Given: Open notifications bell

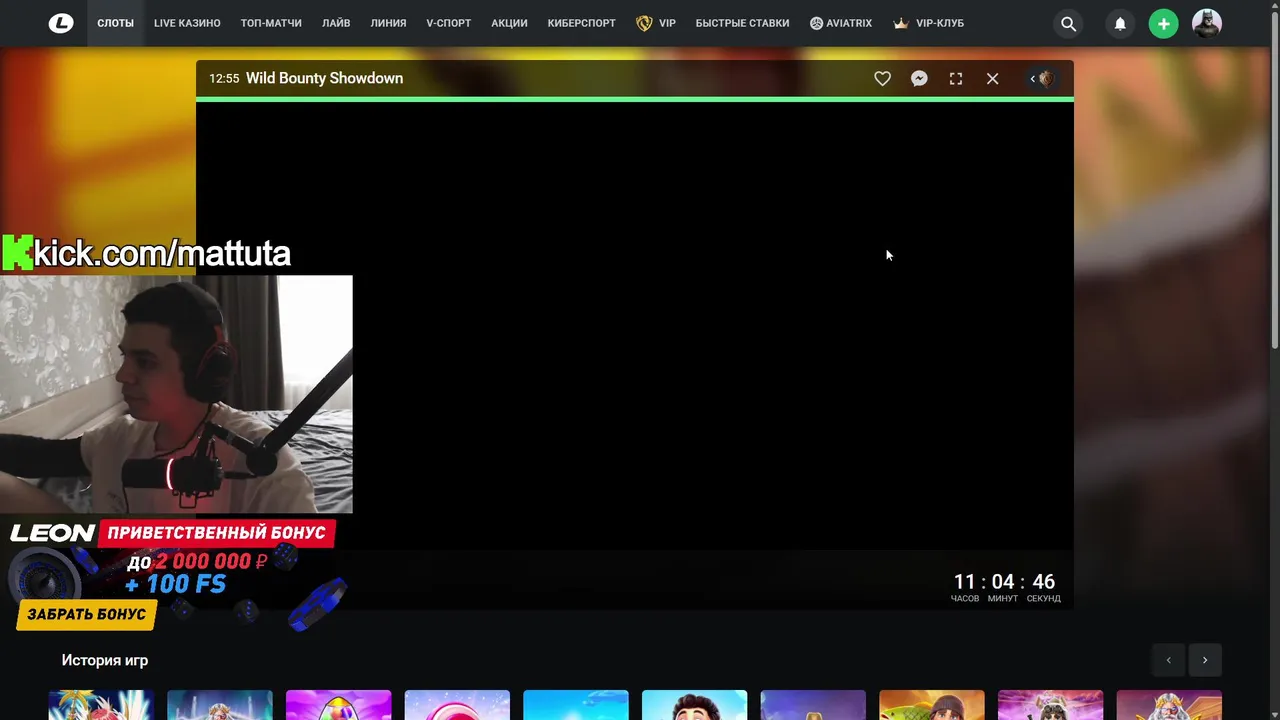Looking at the screenshot, I should click(1120, 24).
